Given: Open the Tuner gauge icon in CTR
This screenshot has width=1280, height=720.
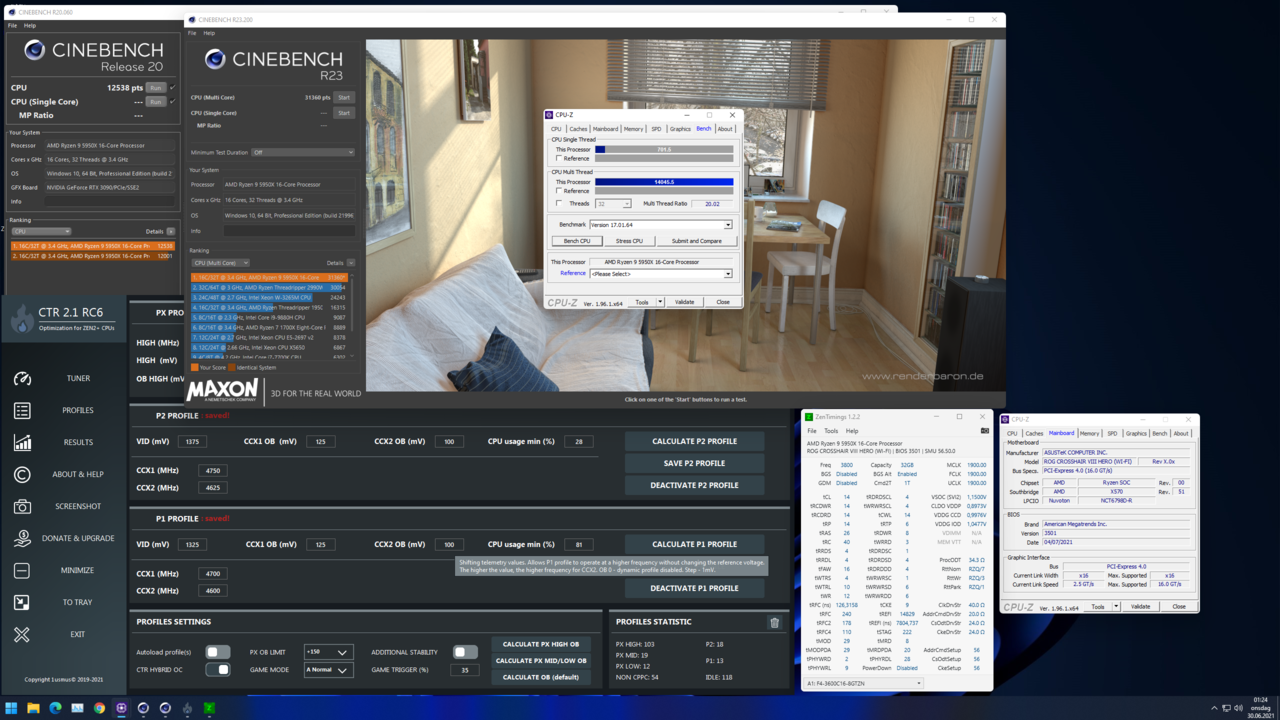Looking at the screenshot, I should click(22, 379).
